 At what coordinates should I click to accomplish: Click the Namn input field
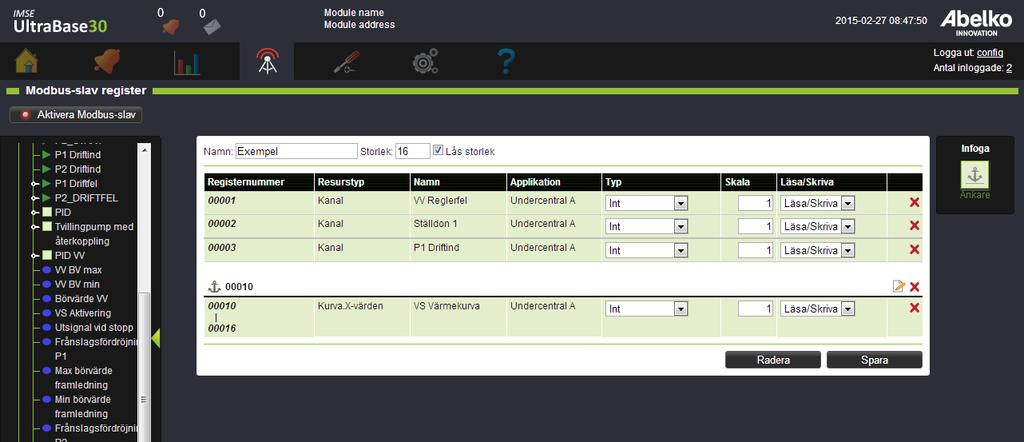(296, 151)
